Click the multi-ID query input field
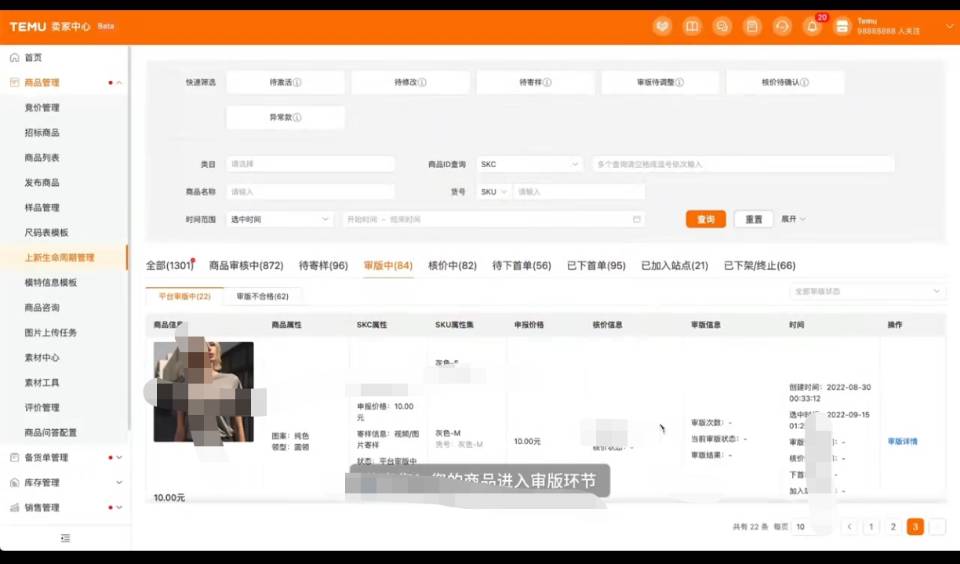Viewport: 960px width, 564px height. tap(743, 164)
